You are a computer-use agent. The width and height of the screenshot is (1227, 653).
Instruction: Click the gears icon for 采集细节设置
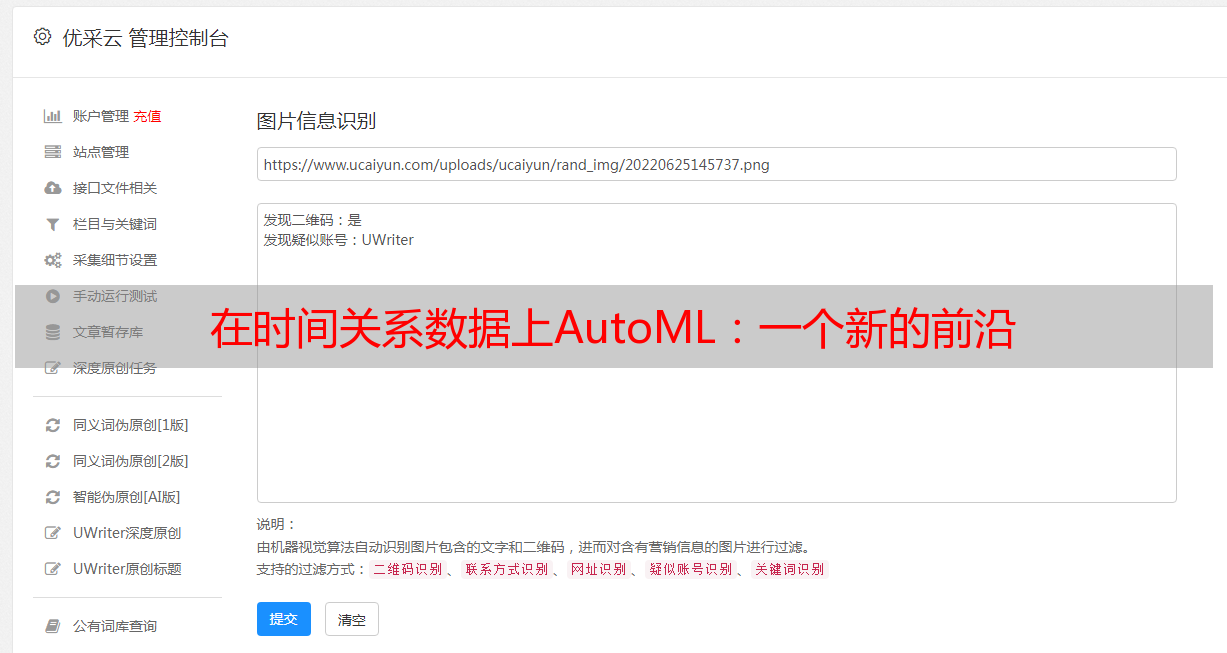click(x=53, y=260)
